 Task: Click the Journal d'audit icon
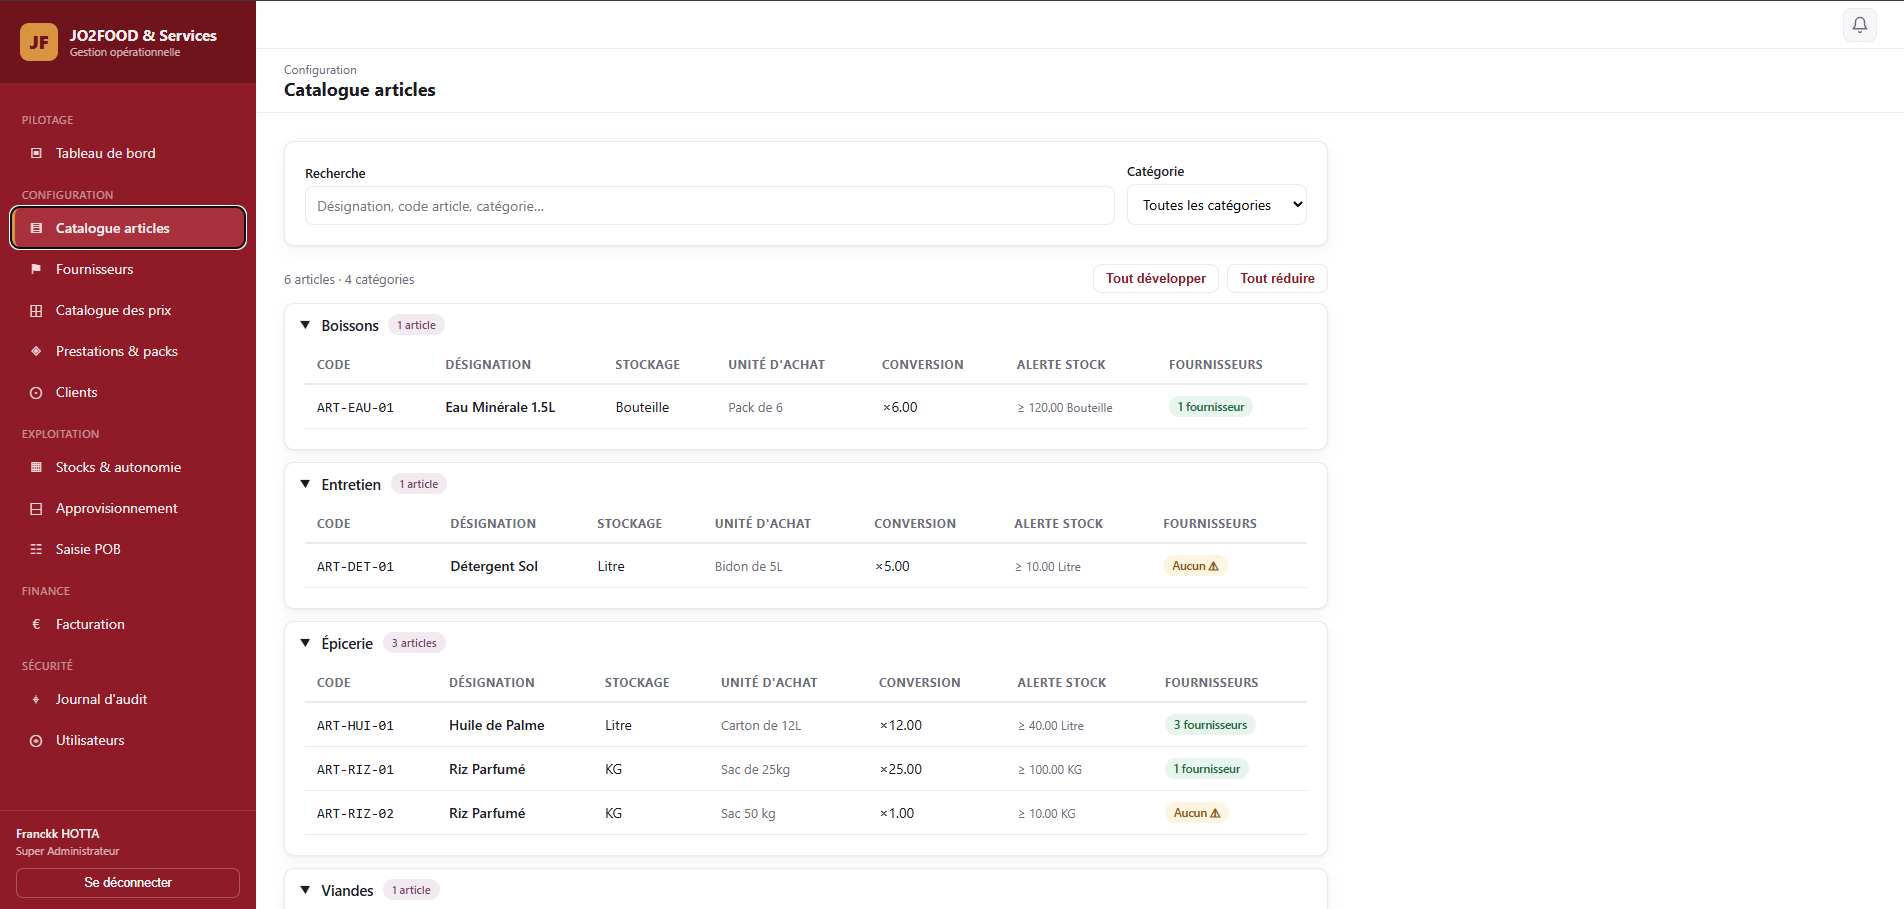click(36, 699)
